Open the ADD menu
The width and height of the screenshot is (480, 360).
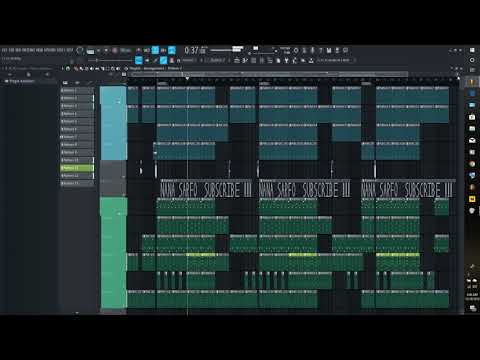(18, 50)
